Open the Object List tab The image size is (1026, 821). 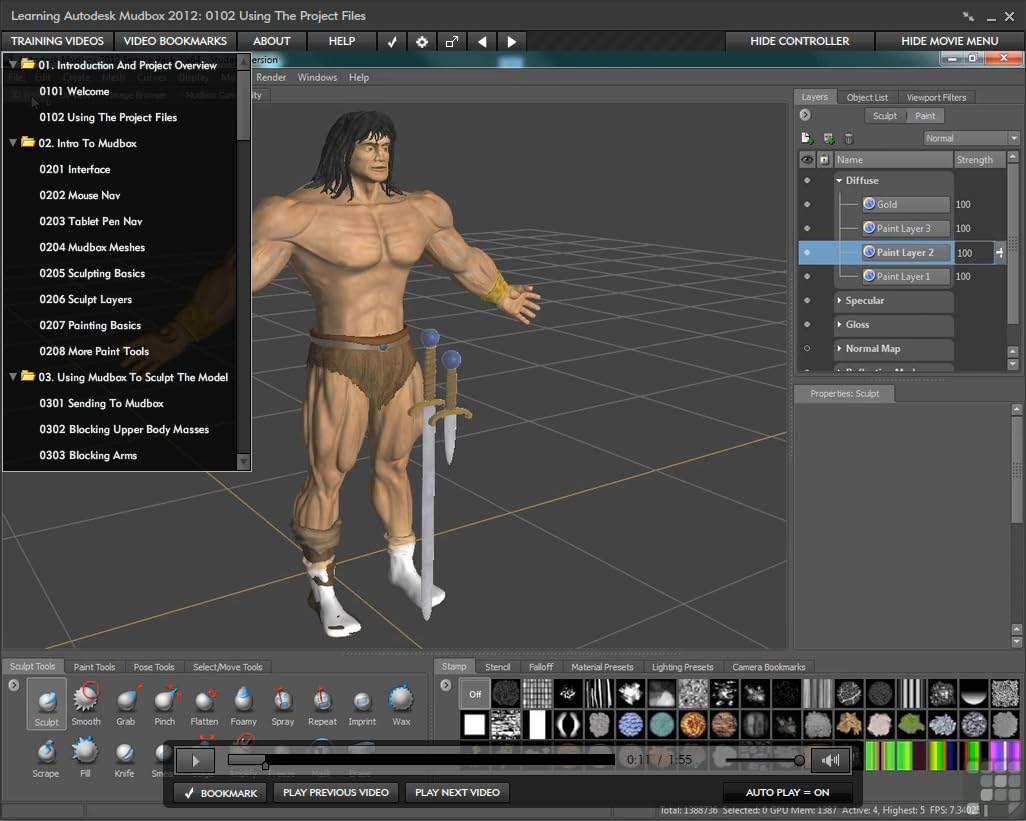[x=867, y=97]
